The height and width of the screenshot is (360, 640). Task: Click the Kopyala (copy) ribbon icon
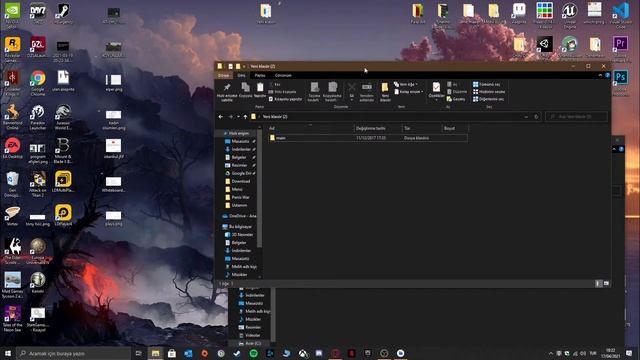(245, 90)
